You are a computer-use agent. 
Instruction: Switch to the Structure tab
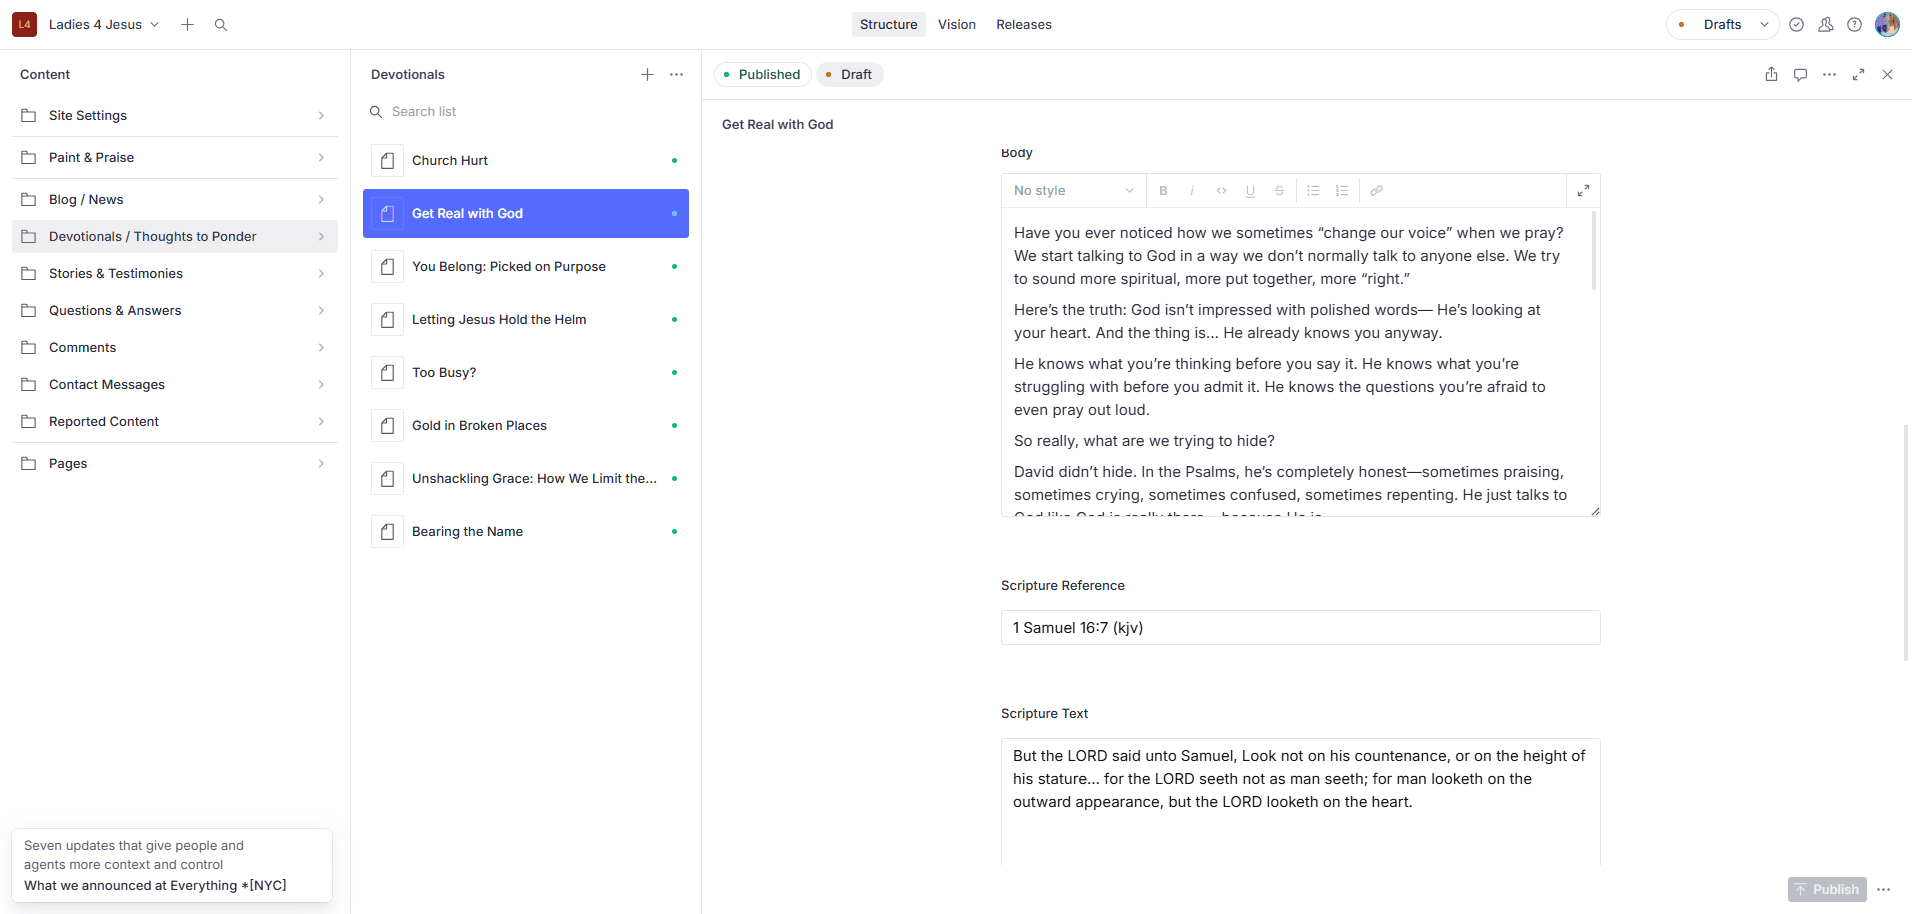point(888,25)
